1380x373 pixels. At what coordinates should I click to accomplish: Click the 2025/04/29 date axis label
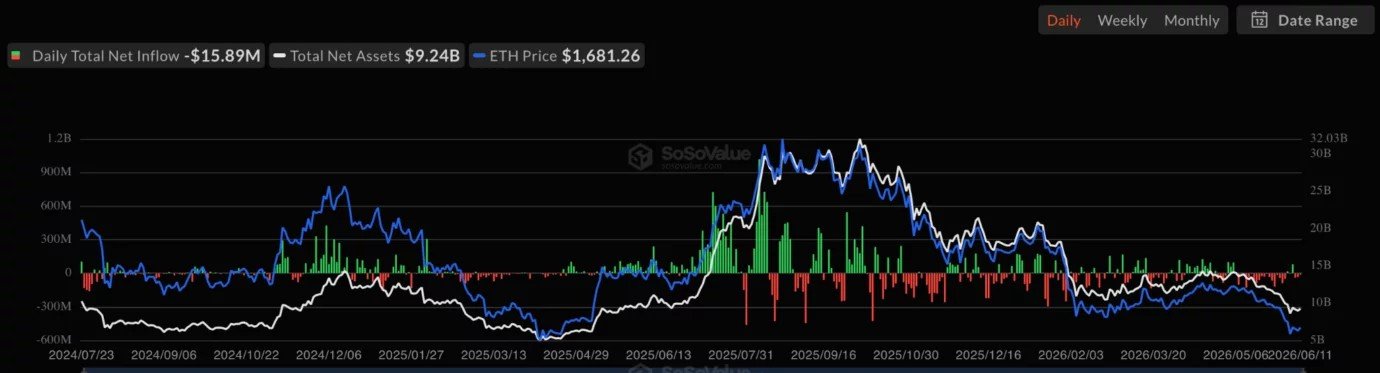pyautogui.click(x=576, y=354)
